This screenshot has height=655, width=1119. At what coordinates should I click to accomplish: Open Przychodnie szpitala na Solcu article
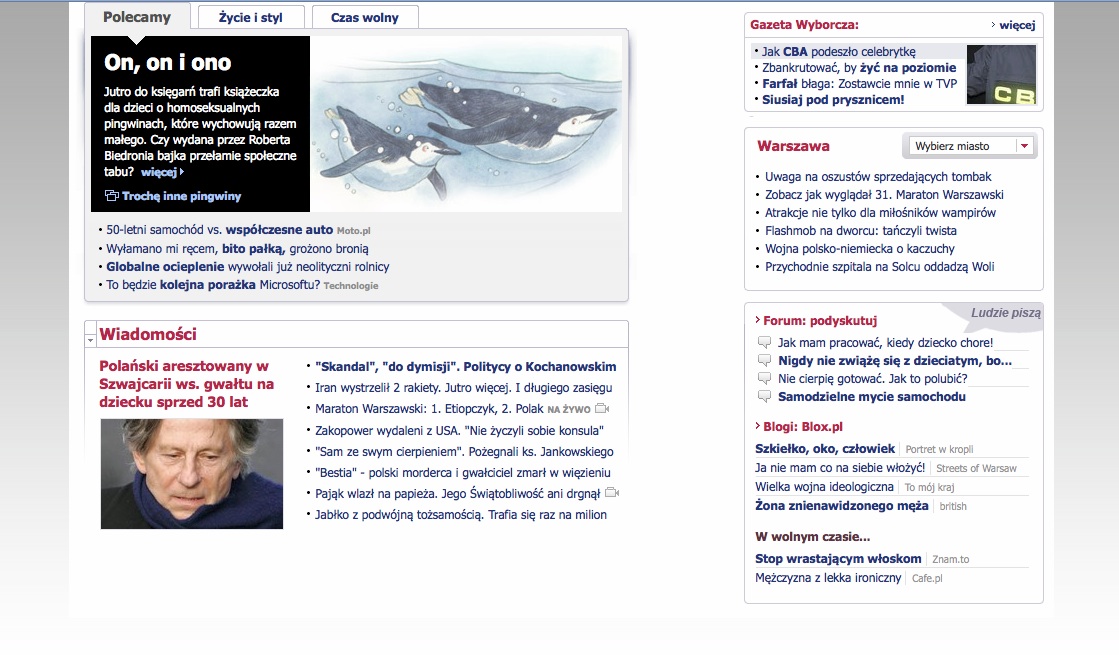tap(880, 267)
